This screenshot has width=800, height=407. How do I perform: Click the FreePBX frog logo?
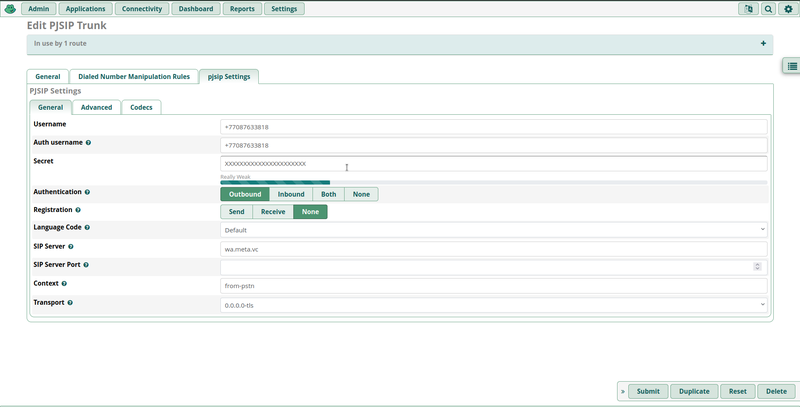coord(11,8)
